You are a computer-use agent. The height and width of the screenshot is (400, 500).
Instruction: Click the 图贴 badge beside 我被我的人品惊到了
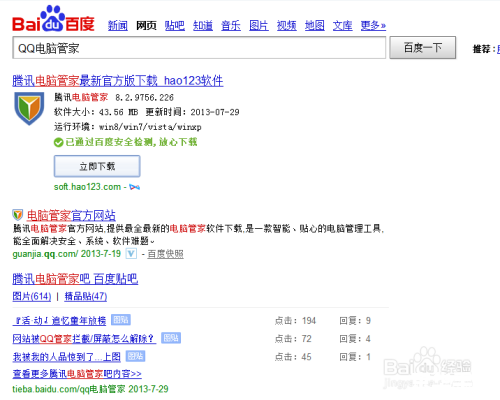click(x=135, y=356)
